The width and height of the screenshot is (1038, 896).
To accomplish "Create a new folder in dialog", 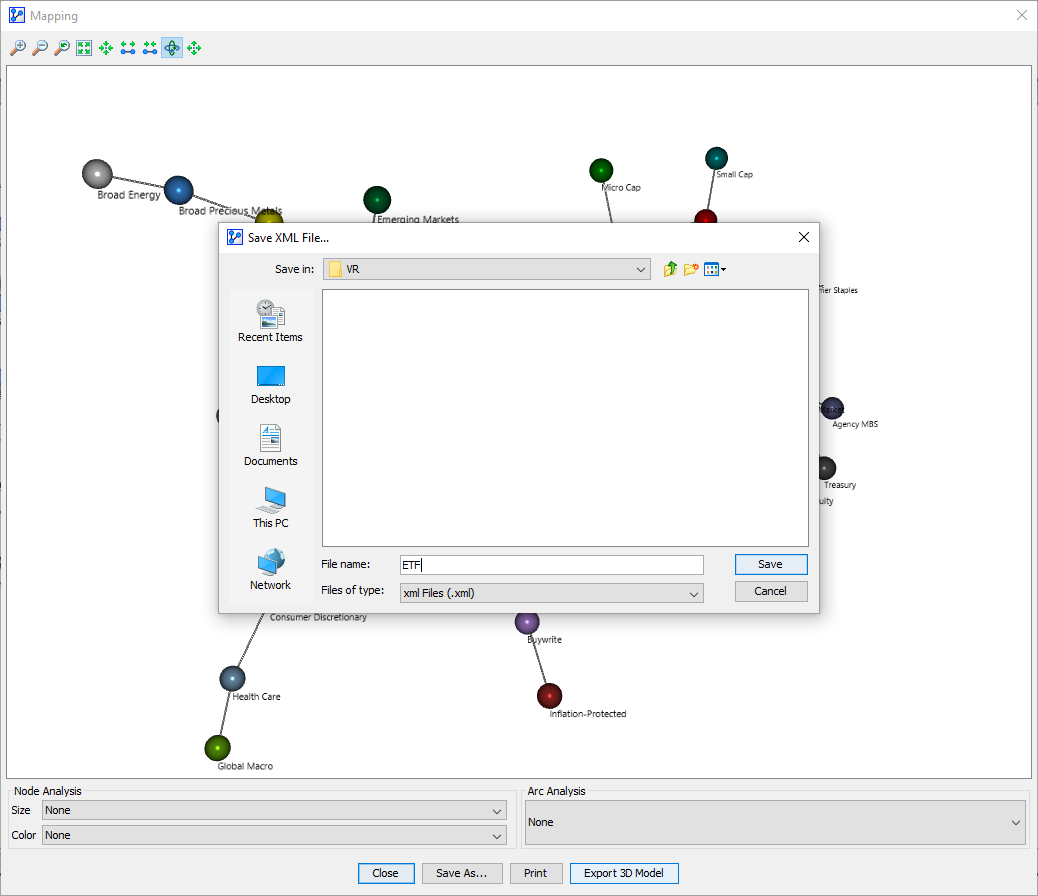I will 691,269.
